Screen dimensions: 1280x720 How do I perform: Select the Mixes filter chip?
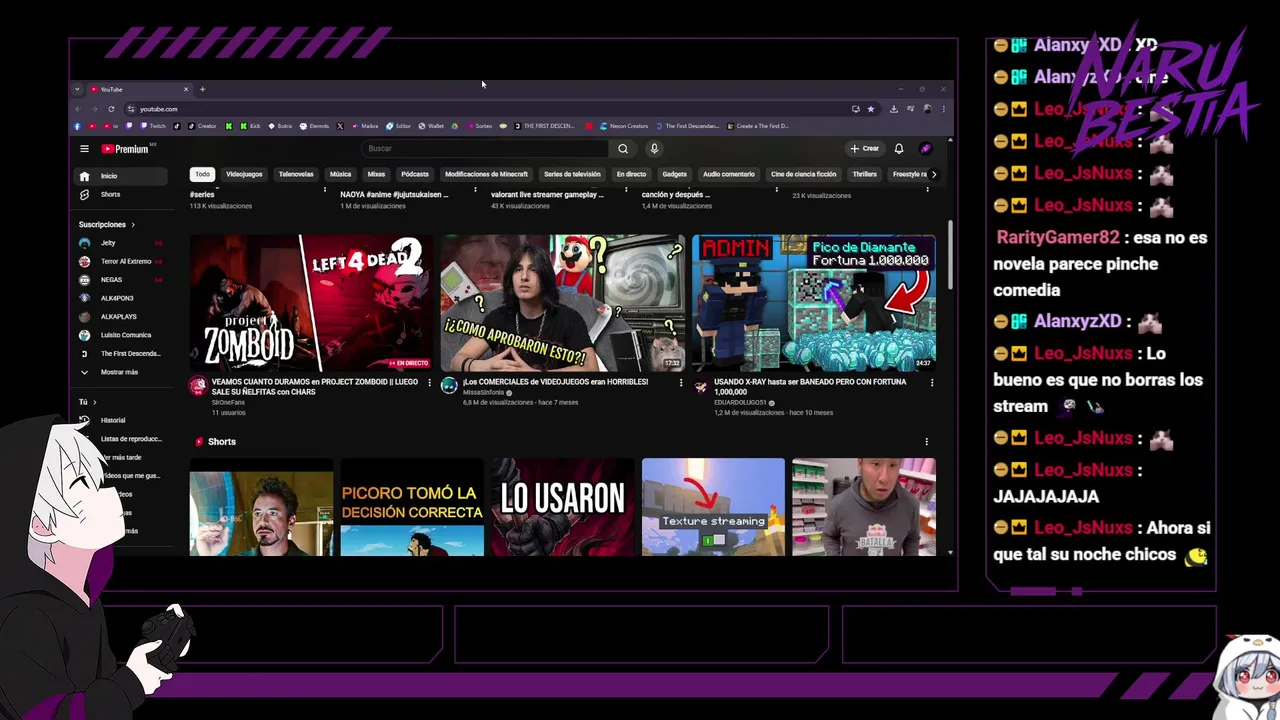pos(376,174)
